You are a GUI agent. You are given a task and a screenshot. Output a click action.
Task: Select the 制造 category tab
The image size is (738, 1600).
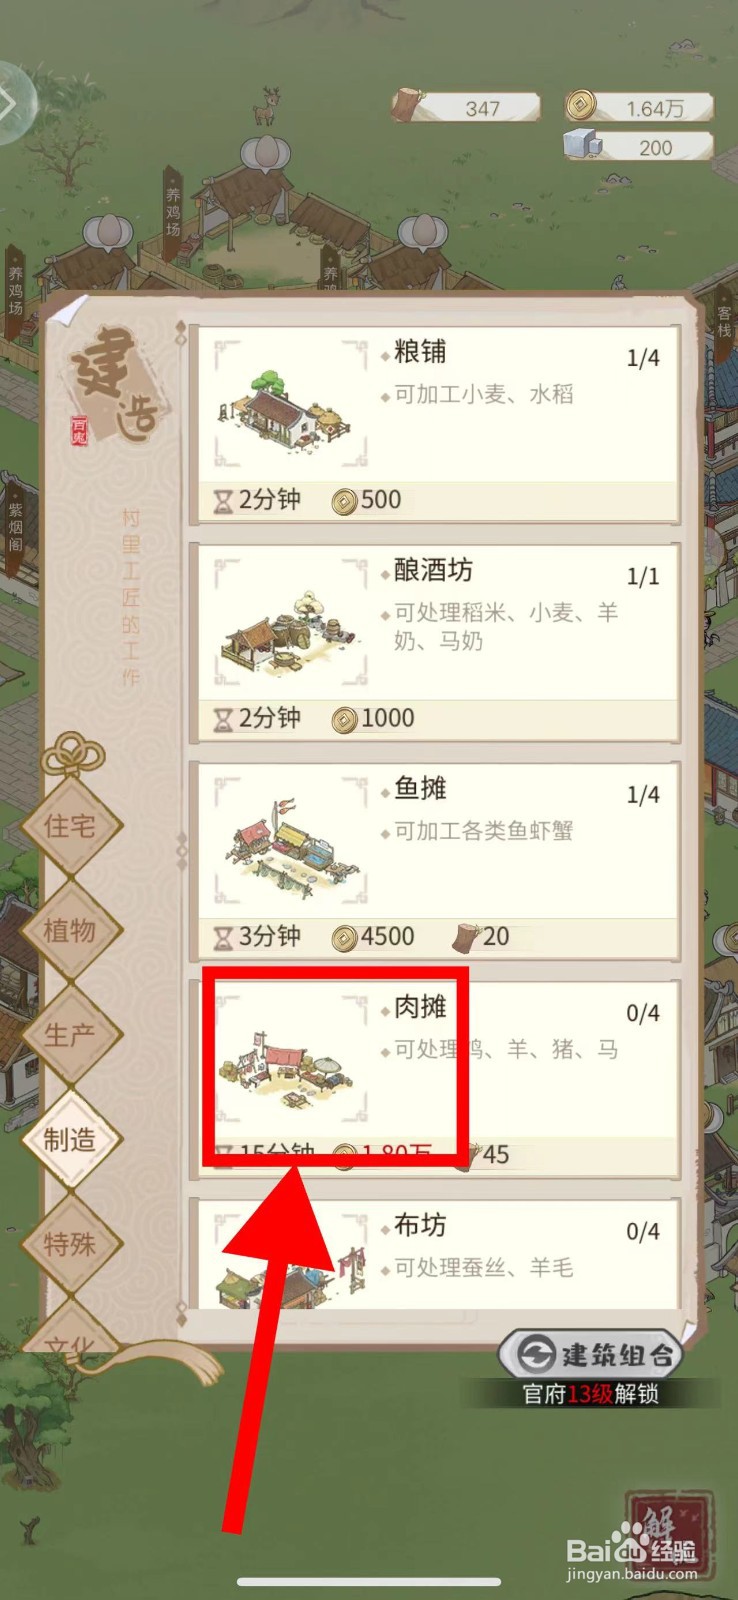click(x=71, y=1139)
